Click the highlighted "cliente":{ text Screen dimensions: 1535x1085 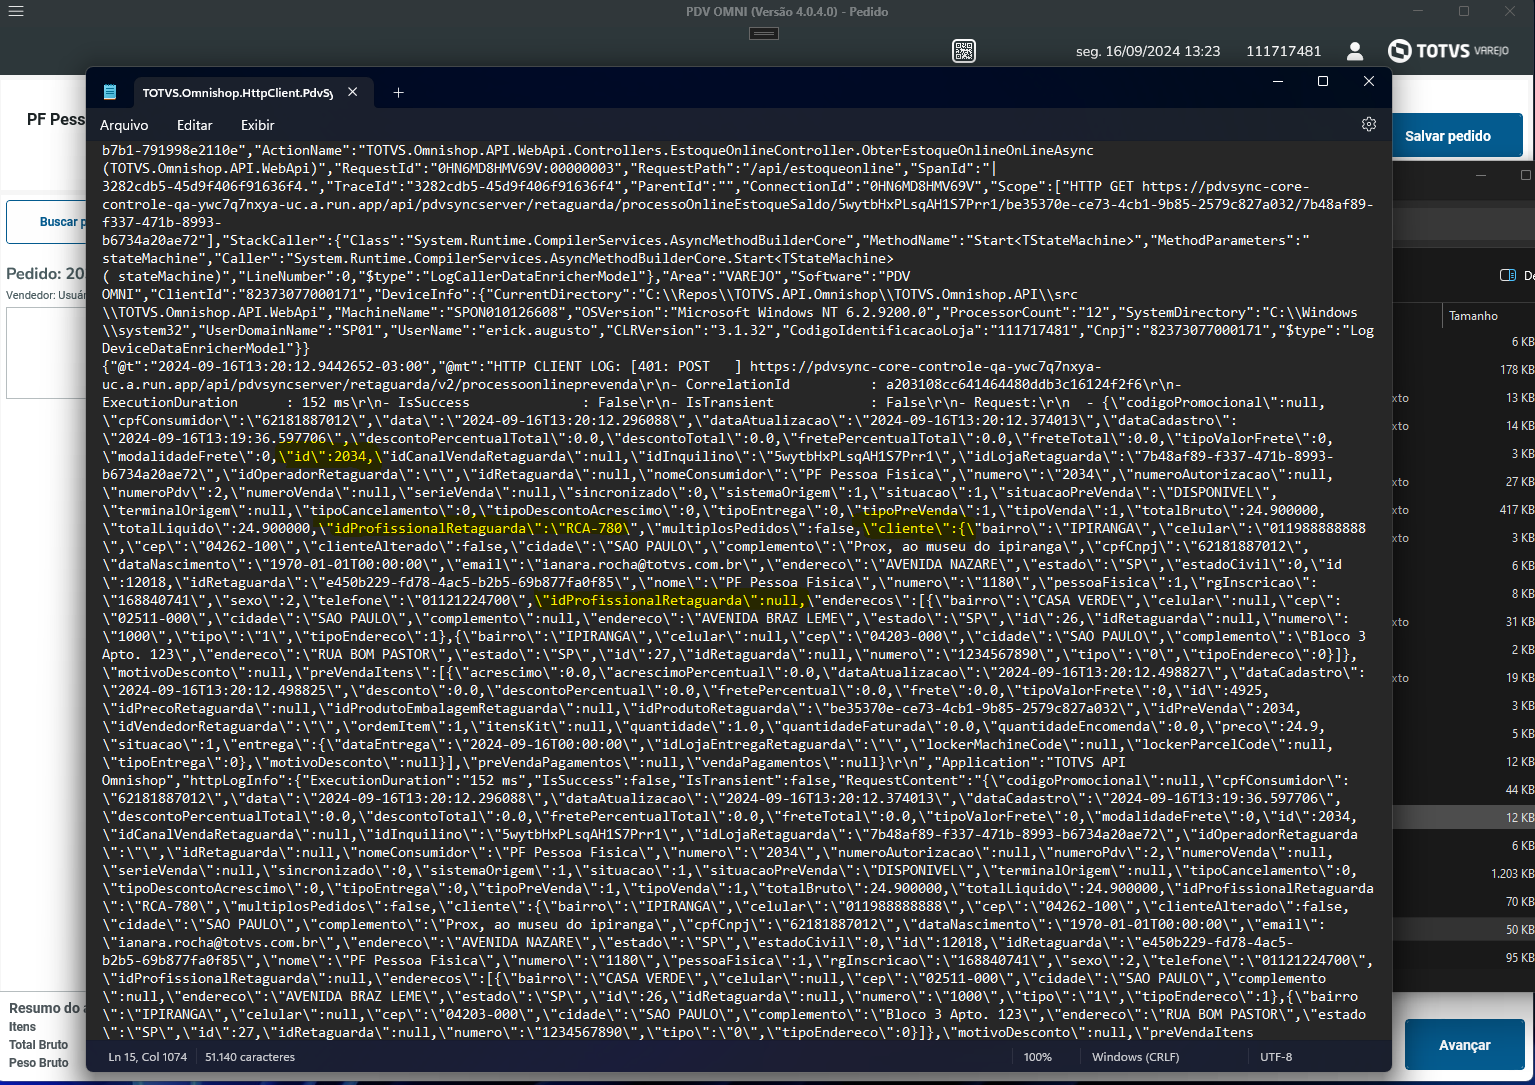click(918, 528)
